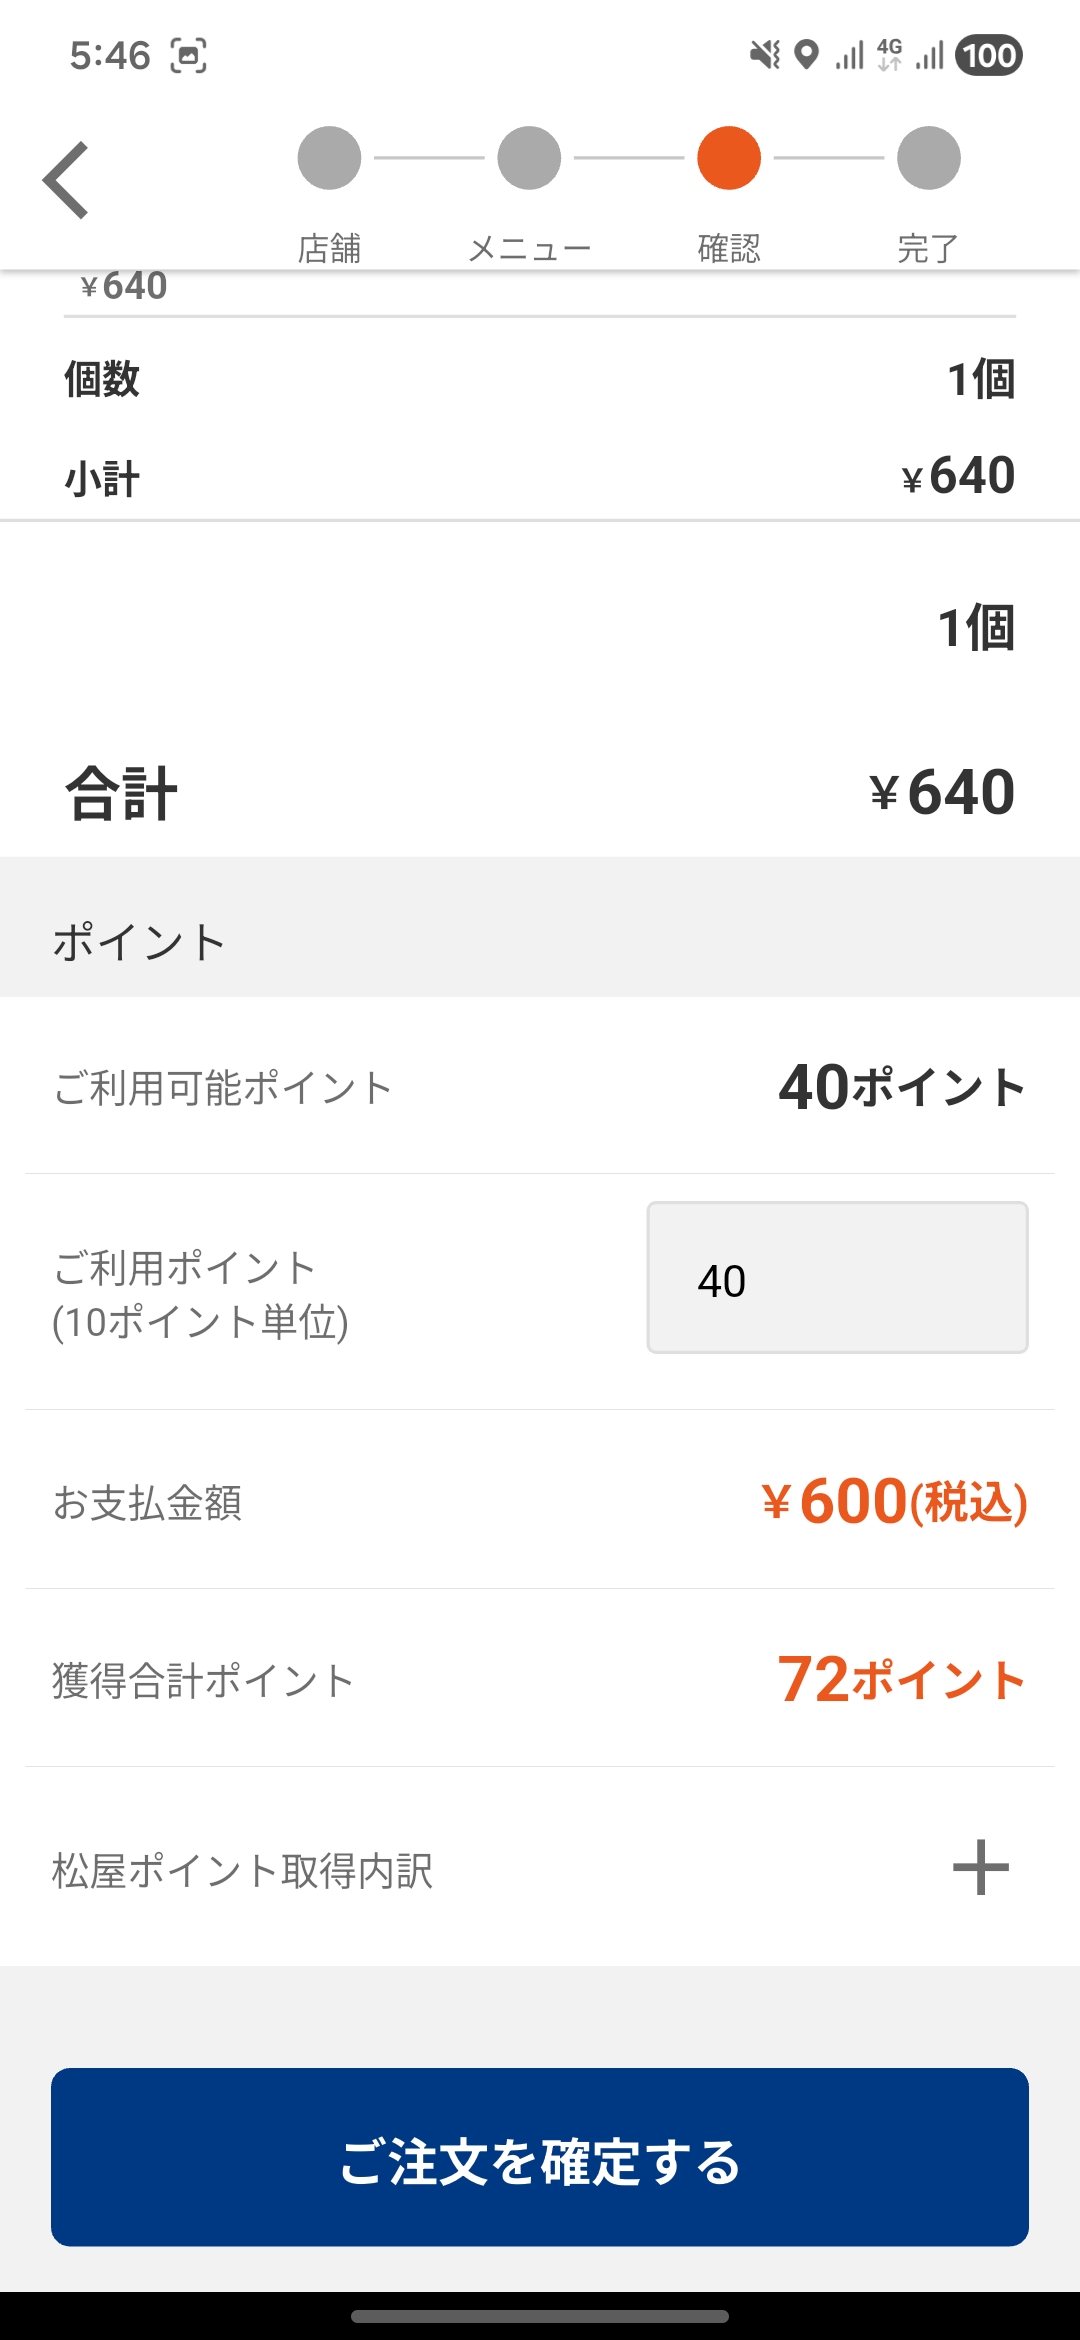
Task: Tap the screen capture status icon
Action: [188, 56]
